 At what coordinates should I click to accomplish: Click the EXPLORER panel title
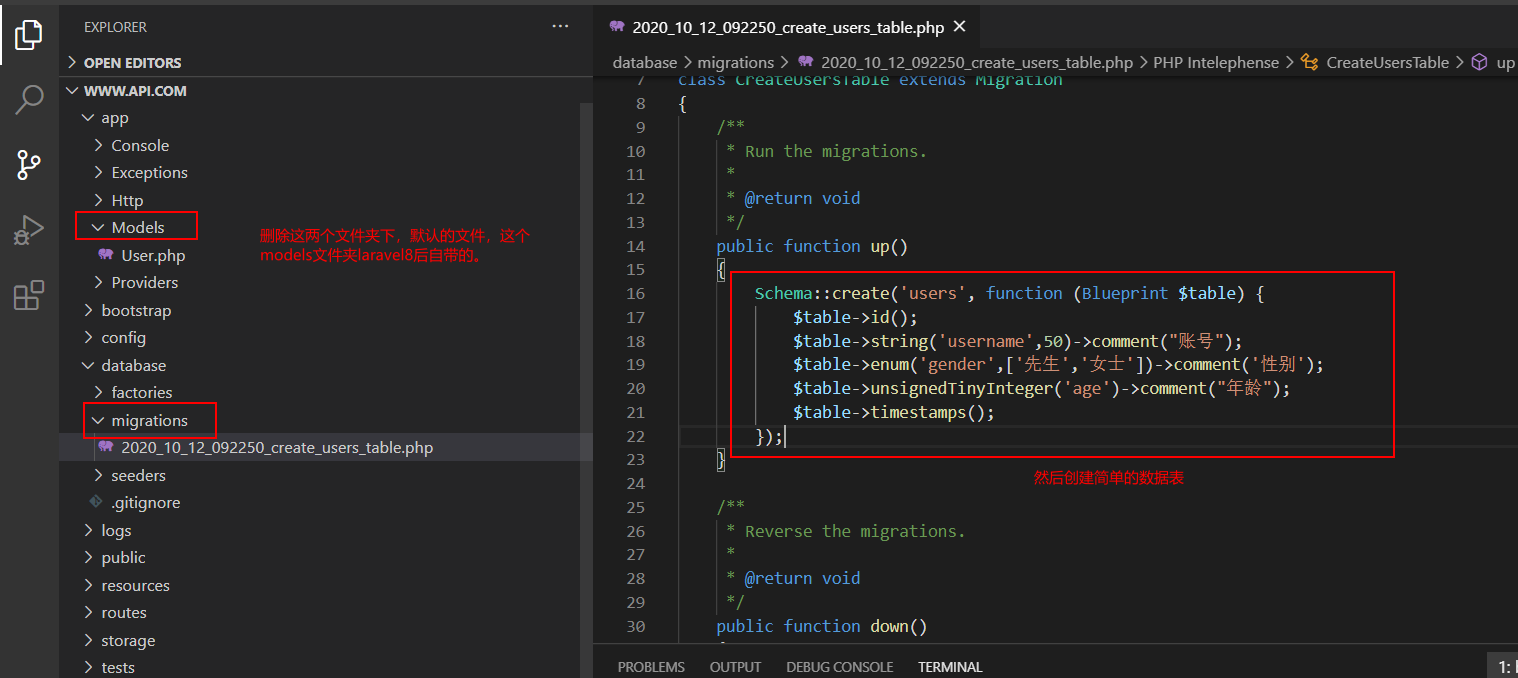pyautogui.click(x=115, y=27)
